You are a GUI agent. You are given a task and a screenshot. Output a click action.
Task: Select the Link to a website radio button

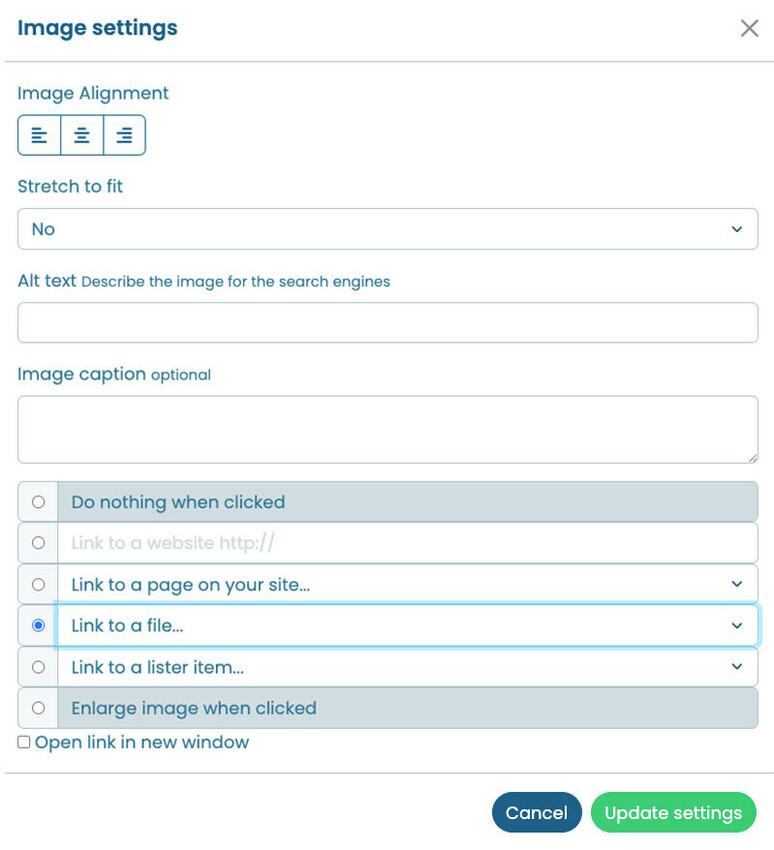click(37, 542)
